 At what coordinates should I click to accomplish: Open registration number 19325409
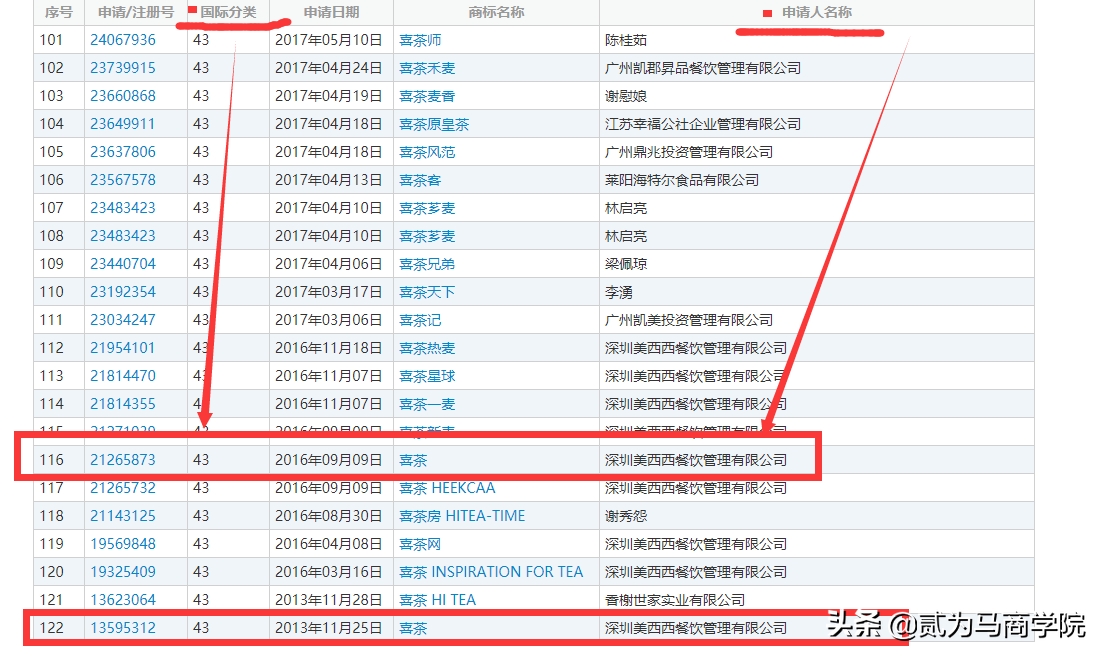click(x=123, y=572)
